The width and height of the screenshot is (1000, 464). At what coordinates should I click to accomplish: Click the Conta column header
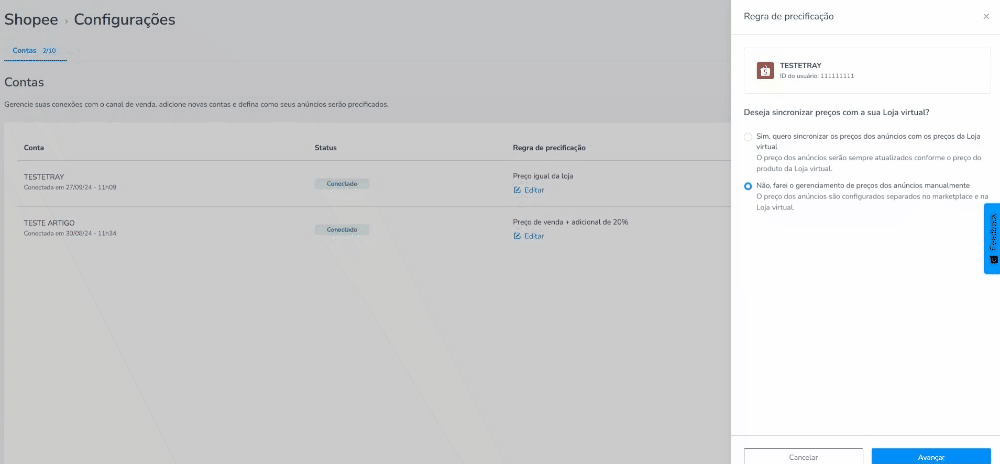pyautogui.click(x=34, y=148)
